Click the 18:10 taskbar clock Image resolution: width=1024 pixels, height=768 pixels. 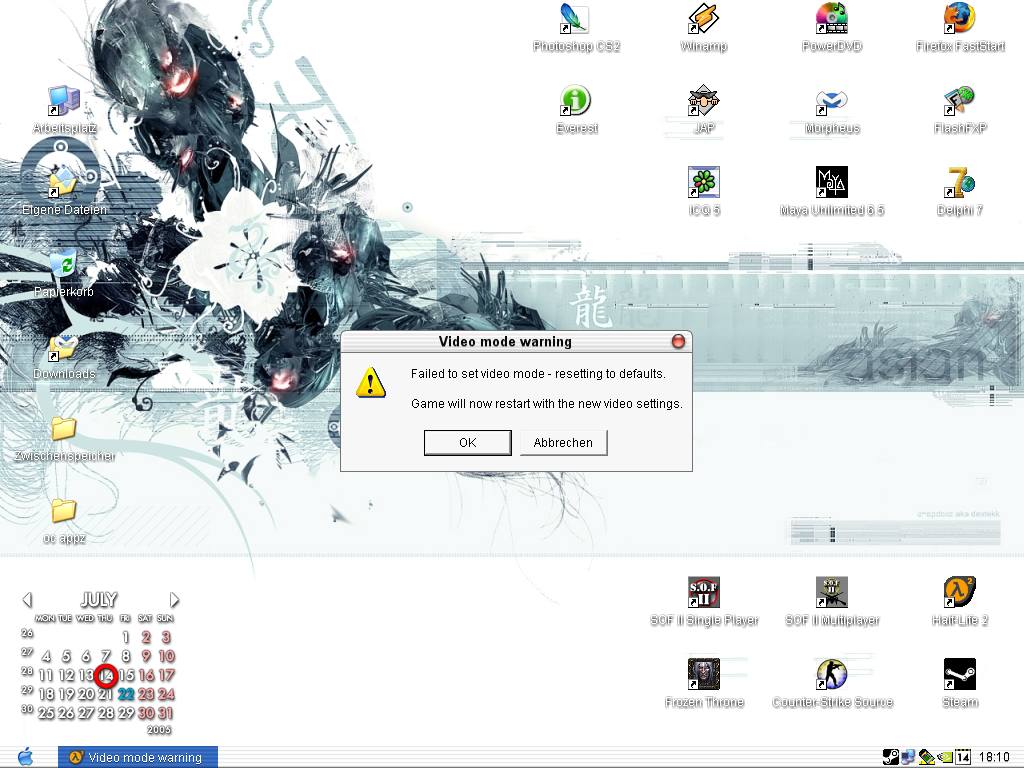coord(995,758)
